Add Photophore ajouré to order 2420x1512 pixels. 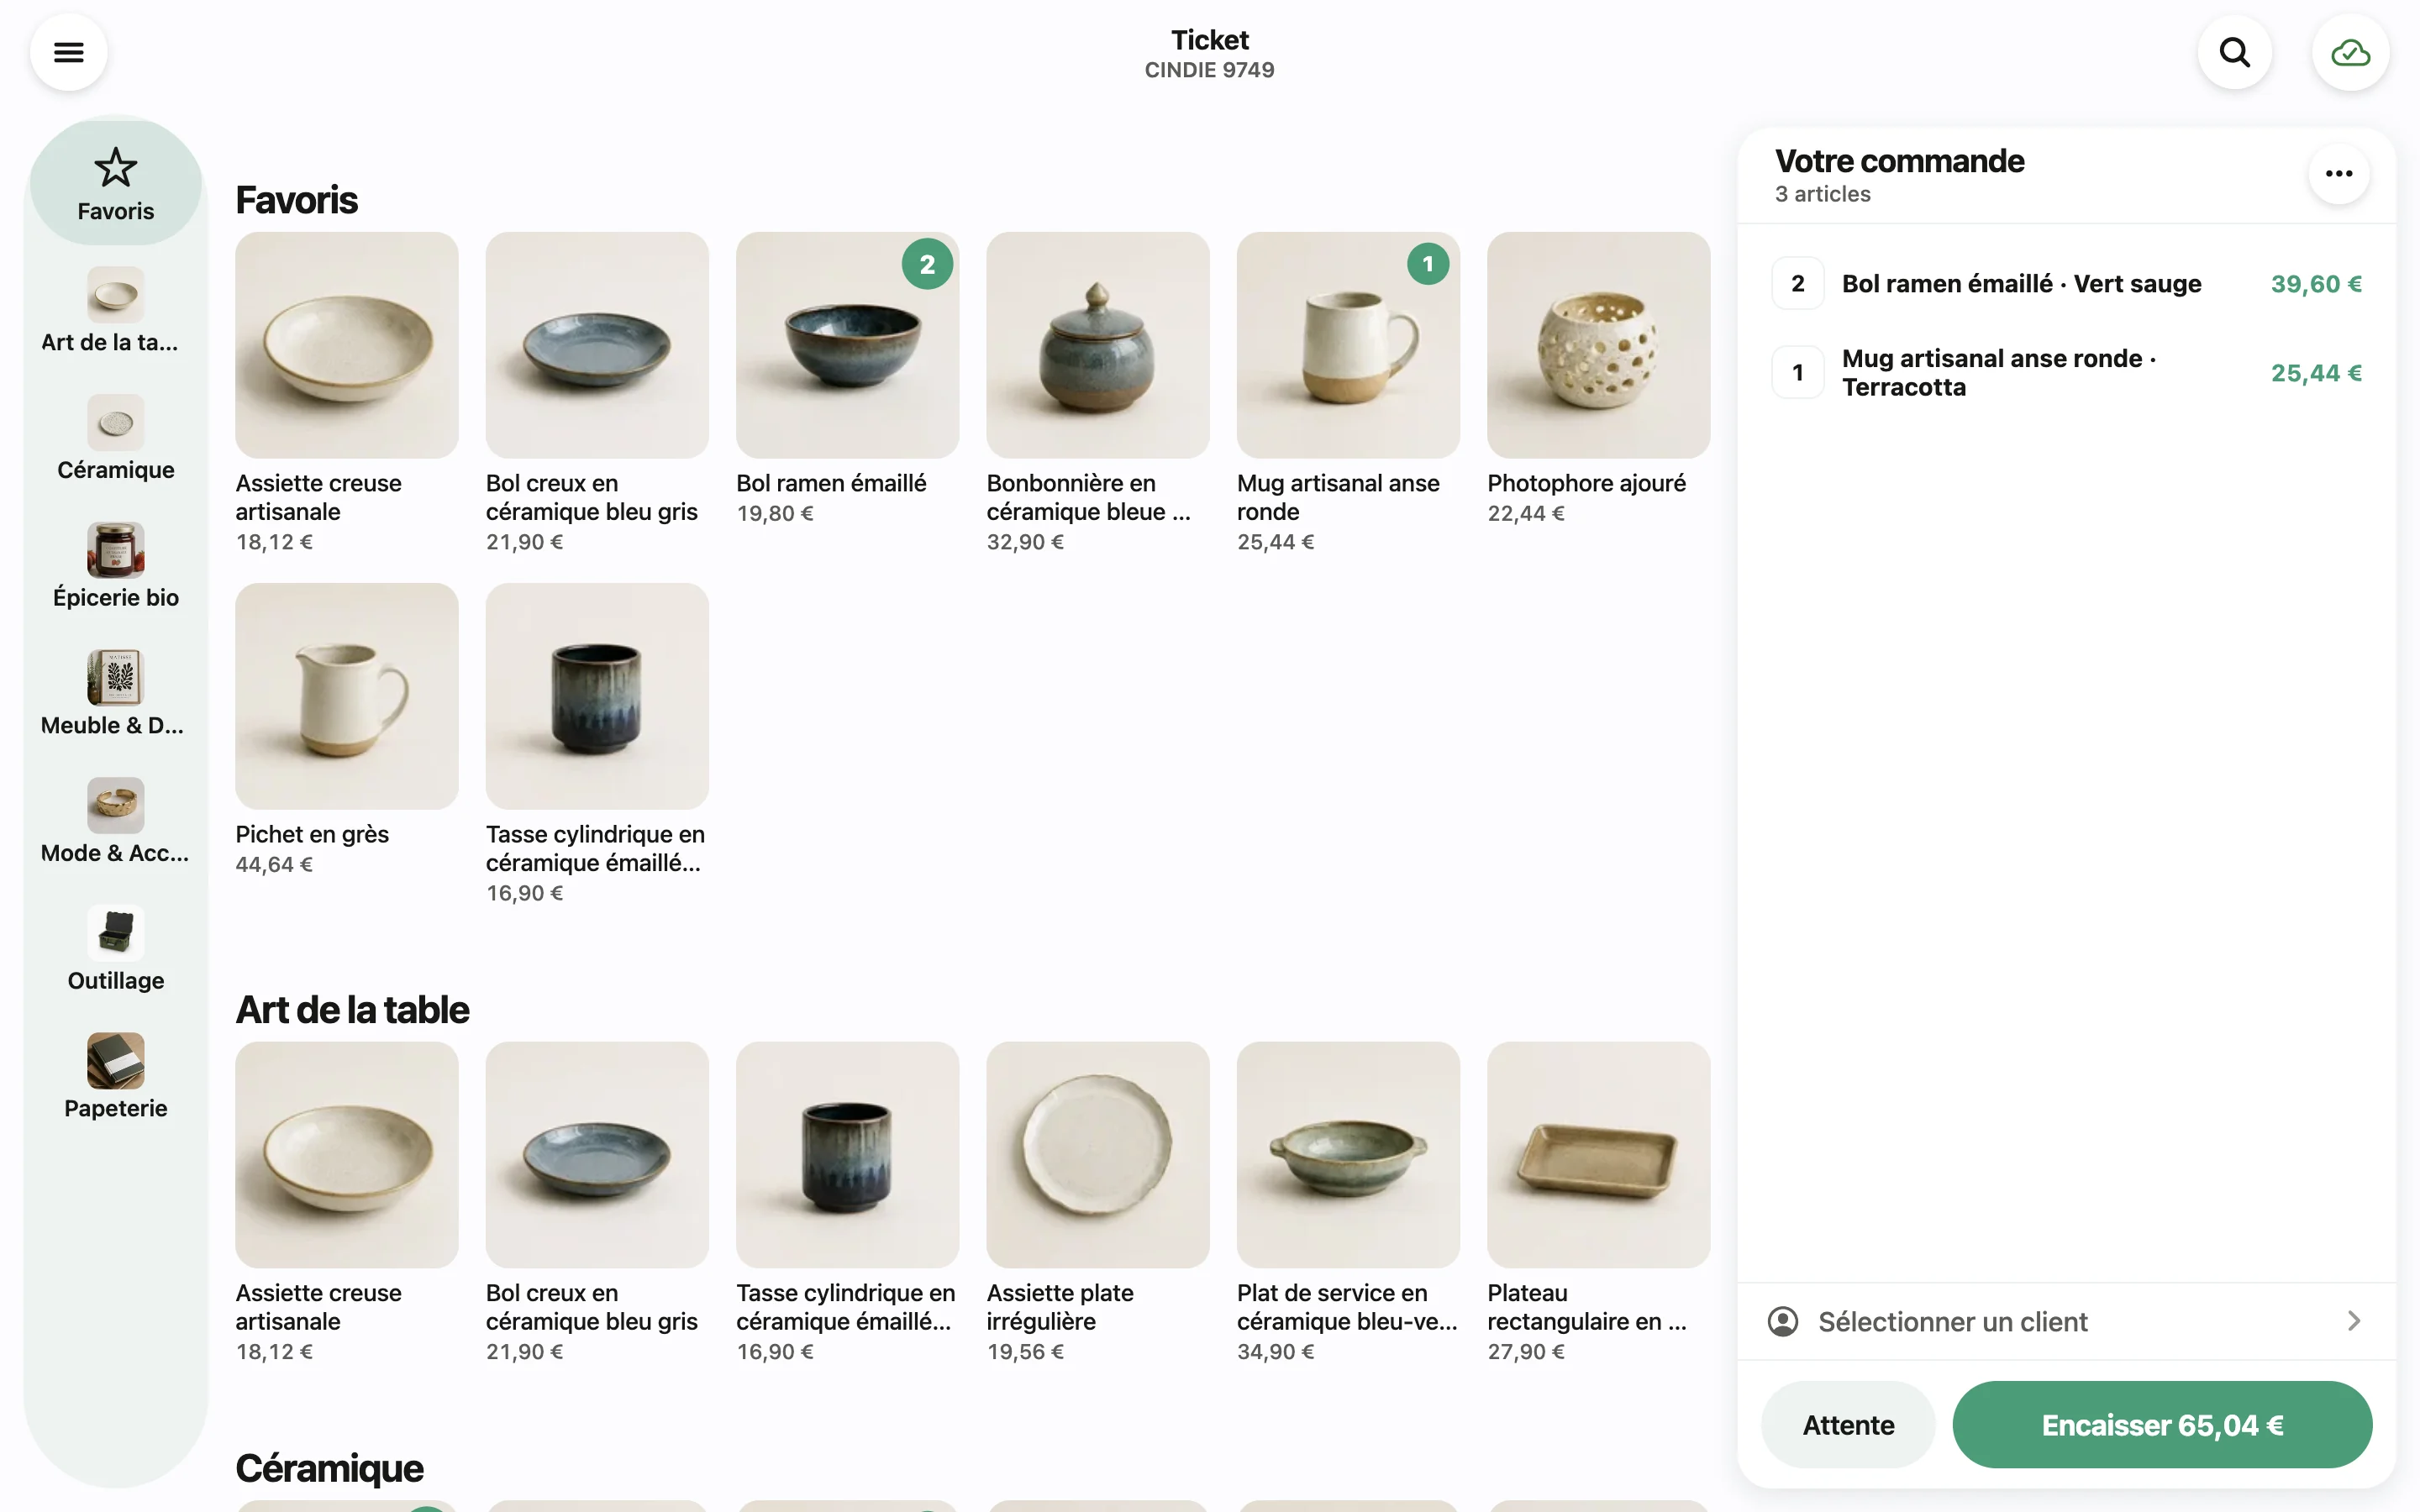click(x=1598, y=380)
